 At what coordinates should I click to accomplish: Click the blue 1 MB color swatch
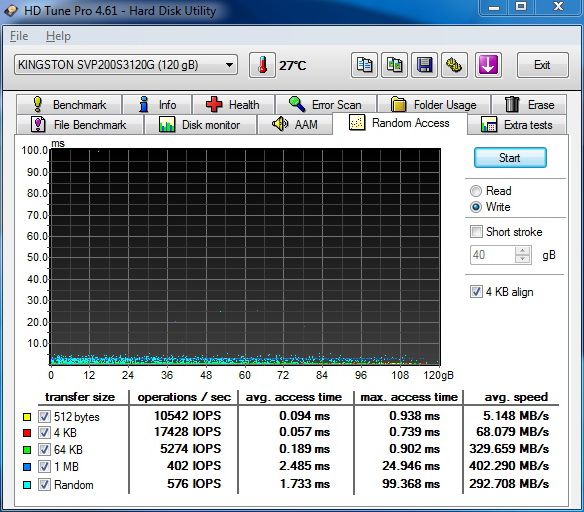(x=27, y=467)
